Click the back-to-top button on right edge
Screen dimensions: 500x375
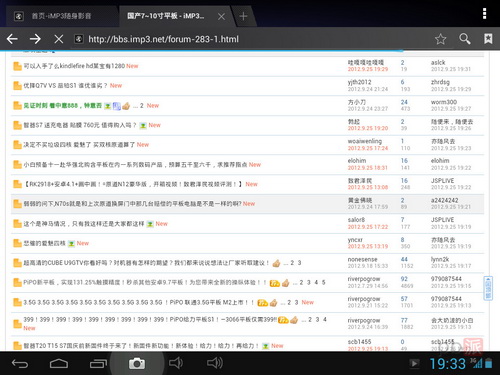(x=488, y=288)
